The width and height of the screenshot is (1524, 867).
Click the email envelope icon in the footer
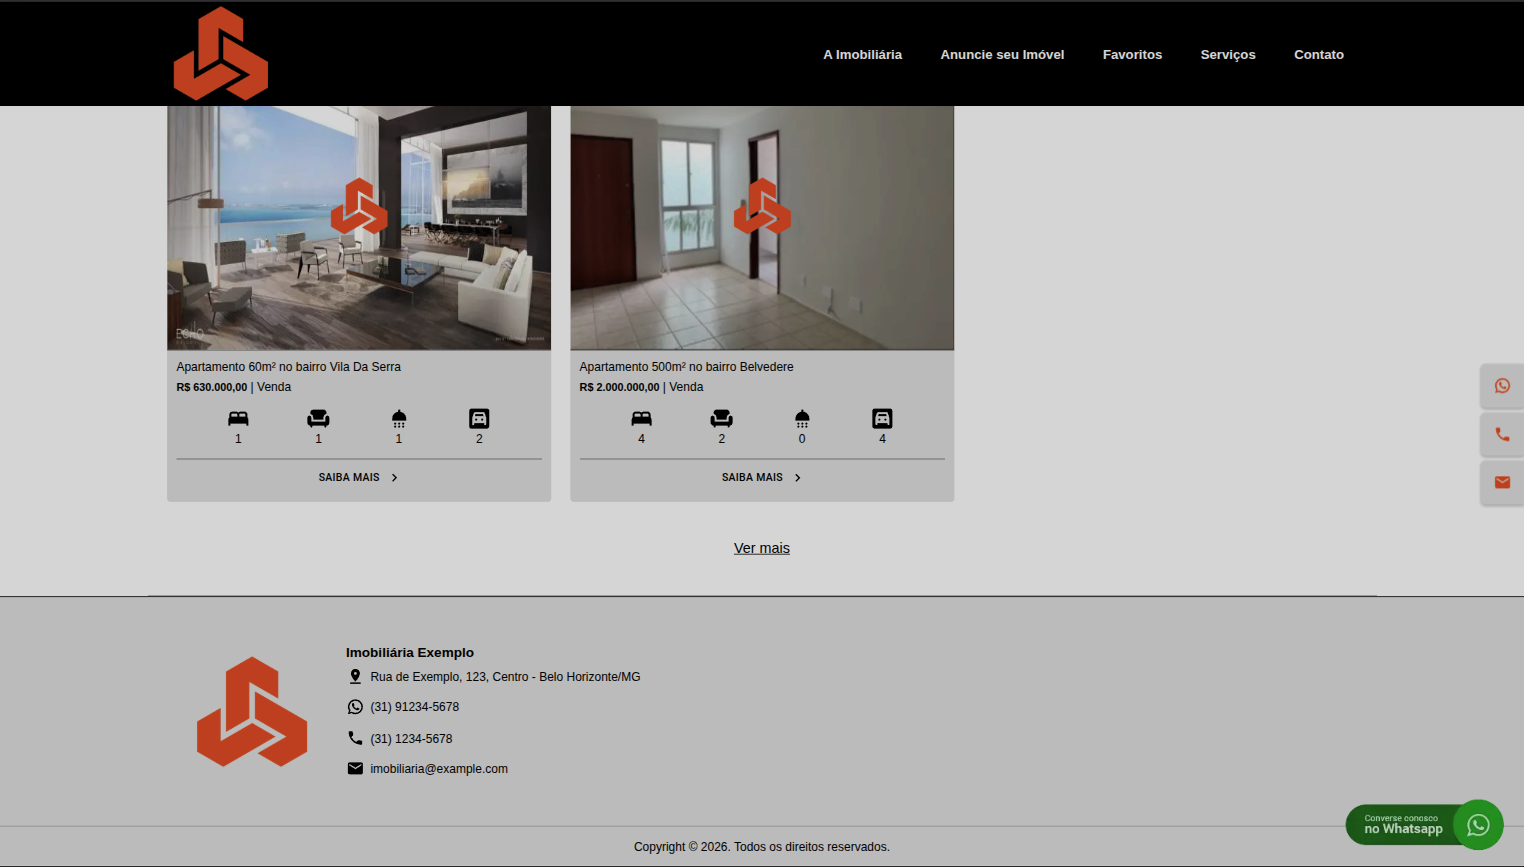[356, 768]
